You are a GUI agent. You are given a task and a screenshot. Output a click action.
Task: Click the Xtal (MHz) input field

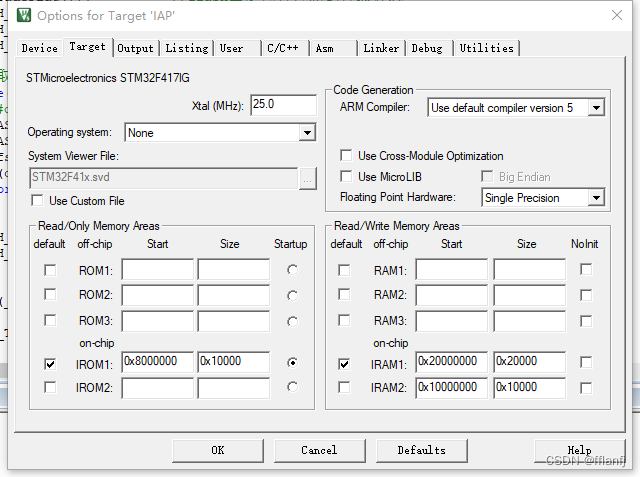[283, 105]
